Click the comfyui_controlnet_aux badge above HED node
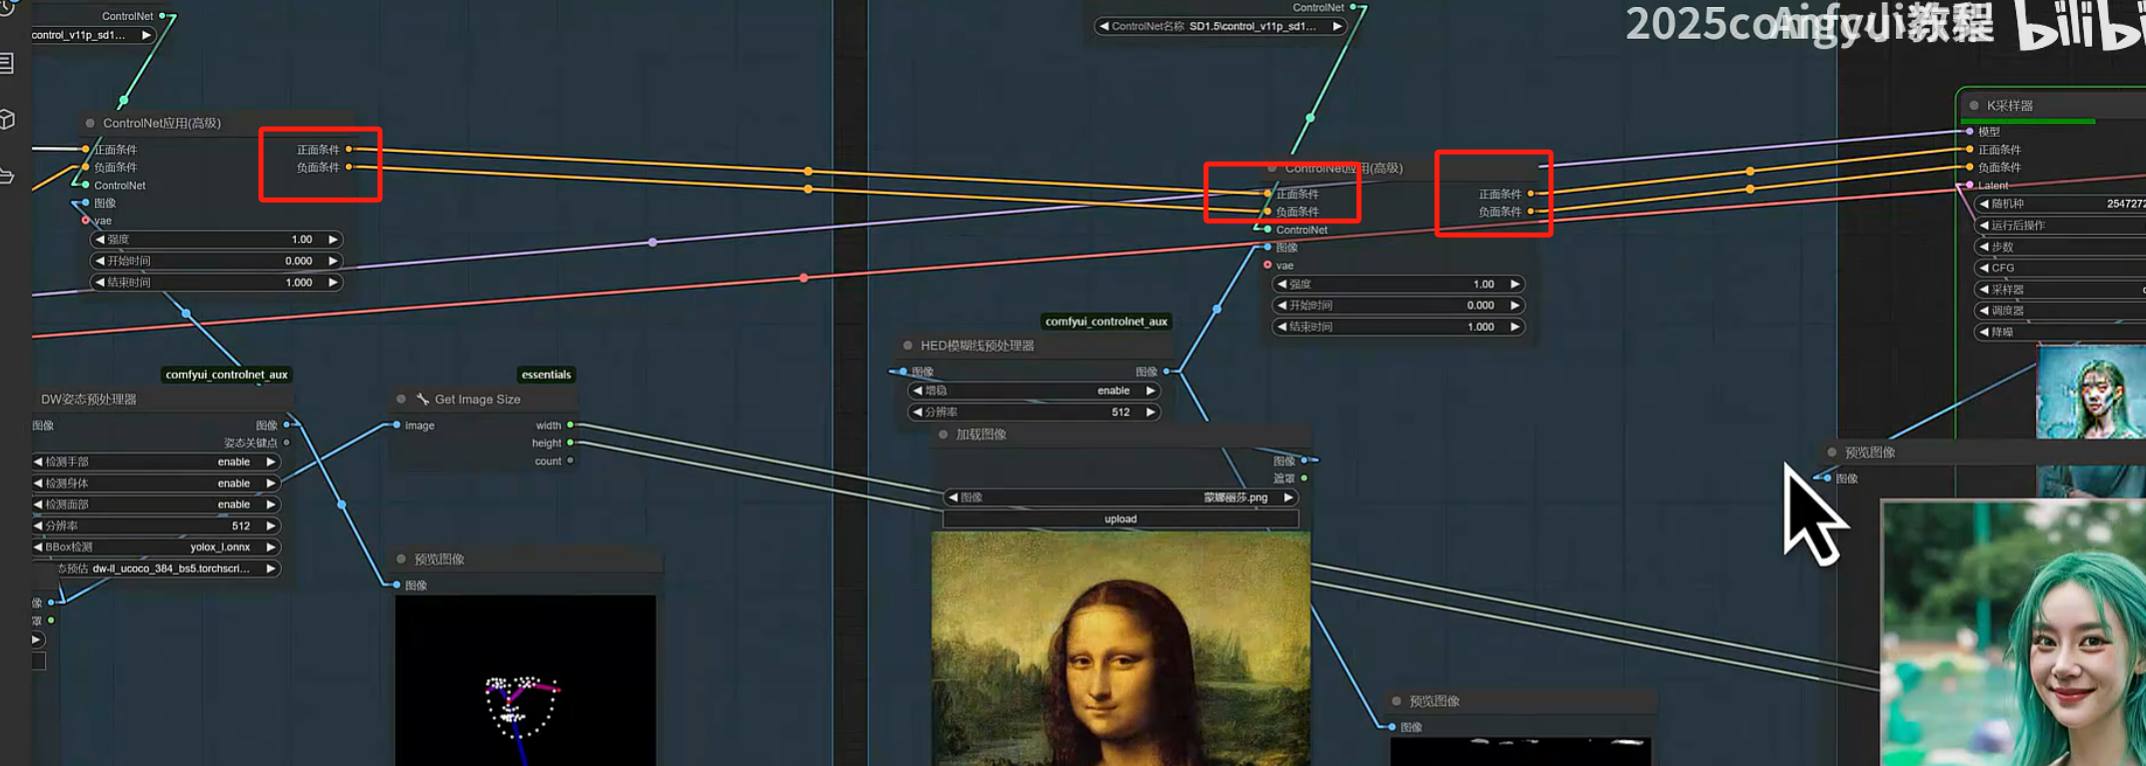This screenshot has height=766, width=2146. point(1106,321)
